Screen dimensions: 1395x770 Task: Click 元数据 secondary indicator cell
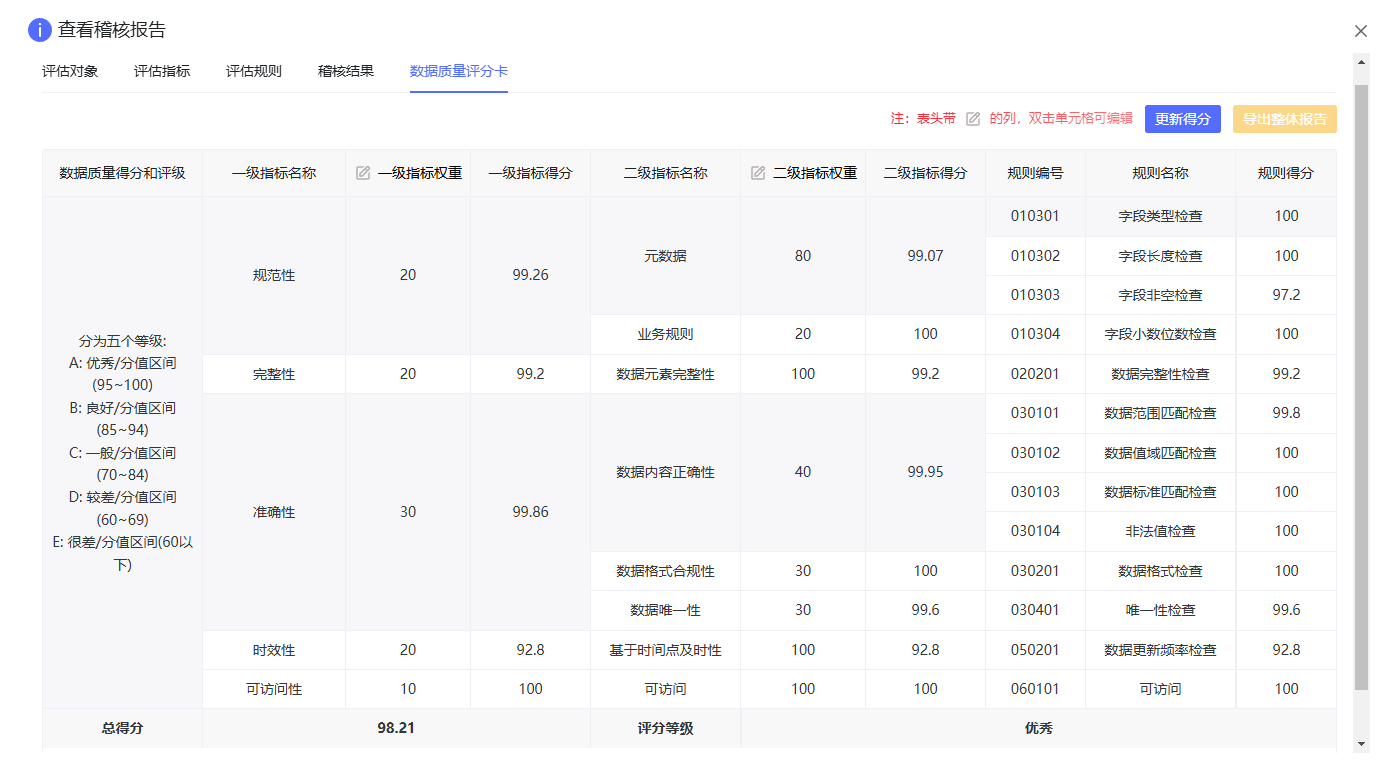666,256
